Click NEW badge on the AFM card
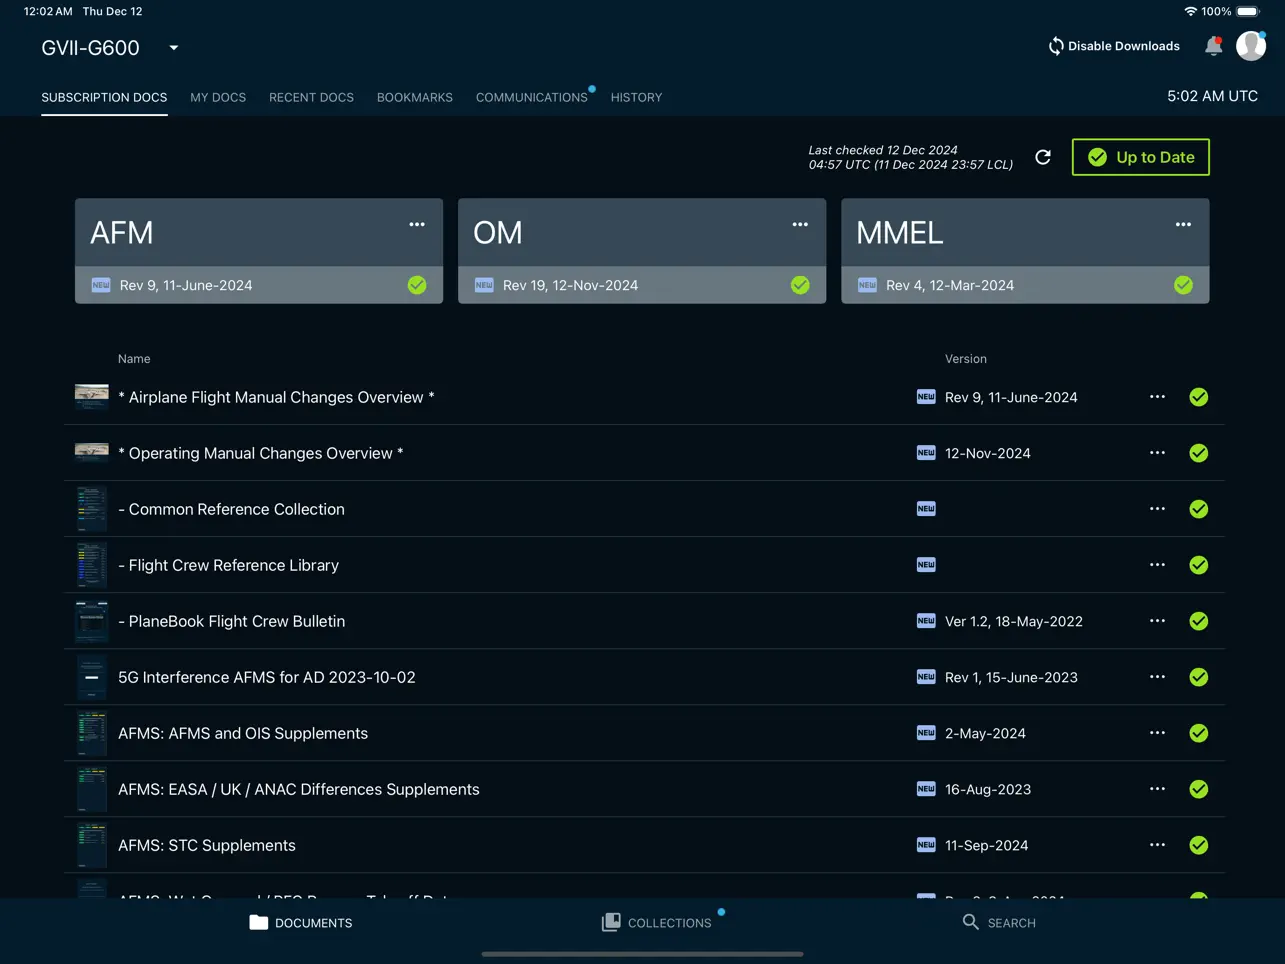 (101, 285)
